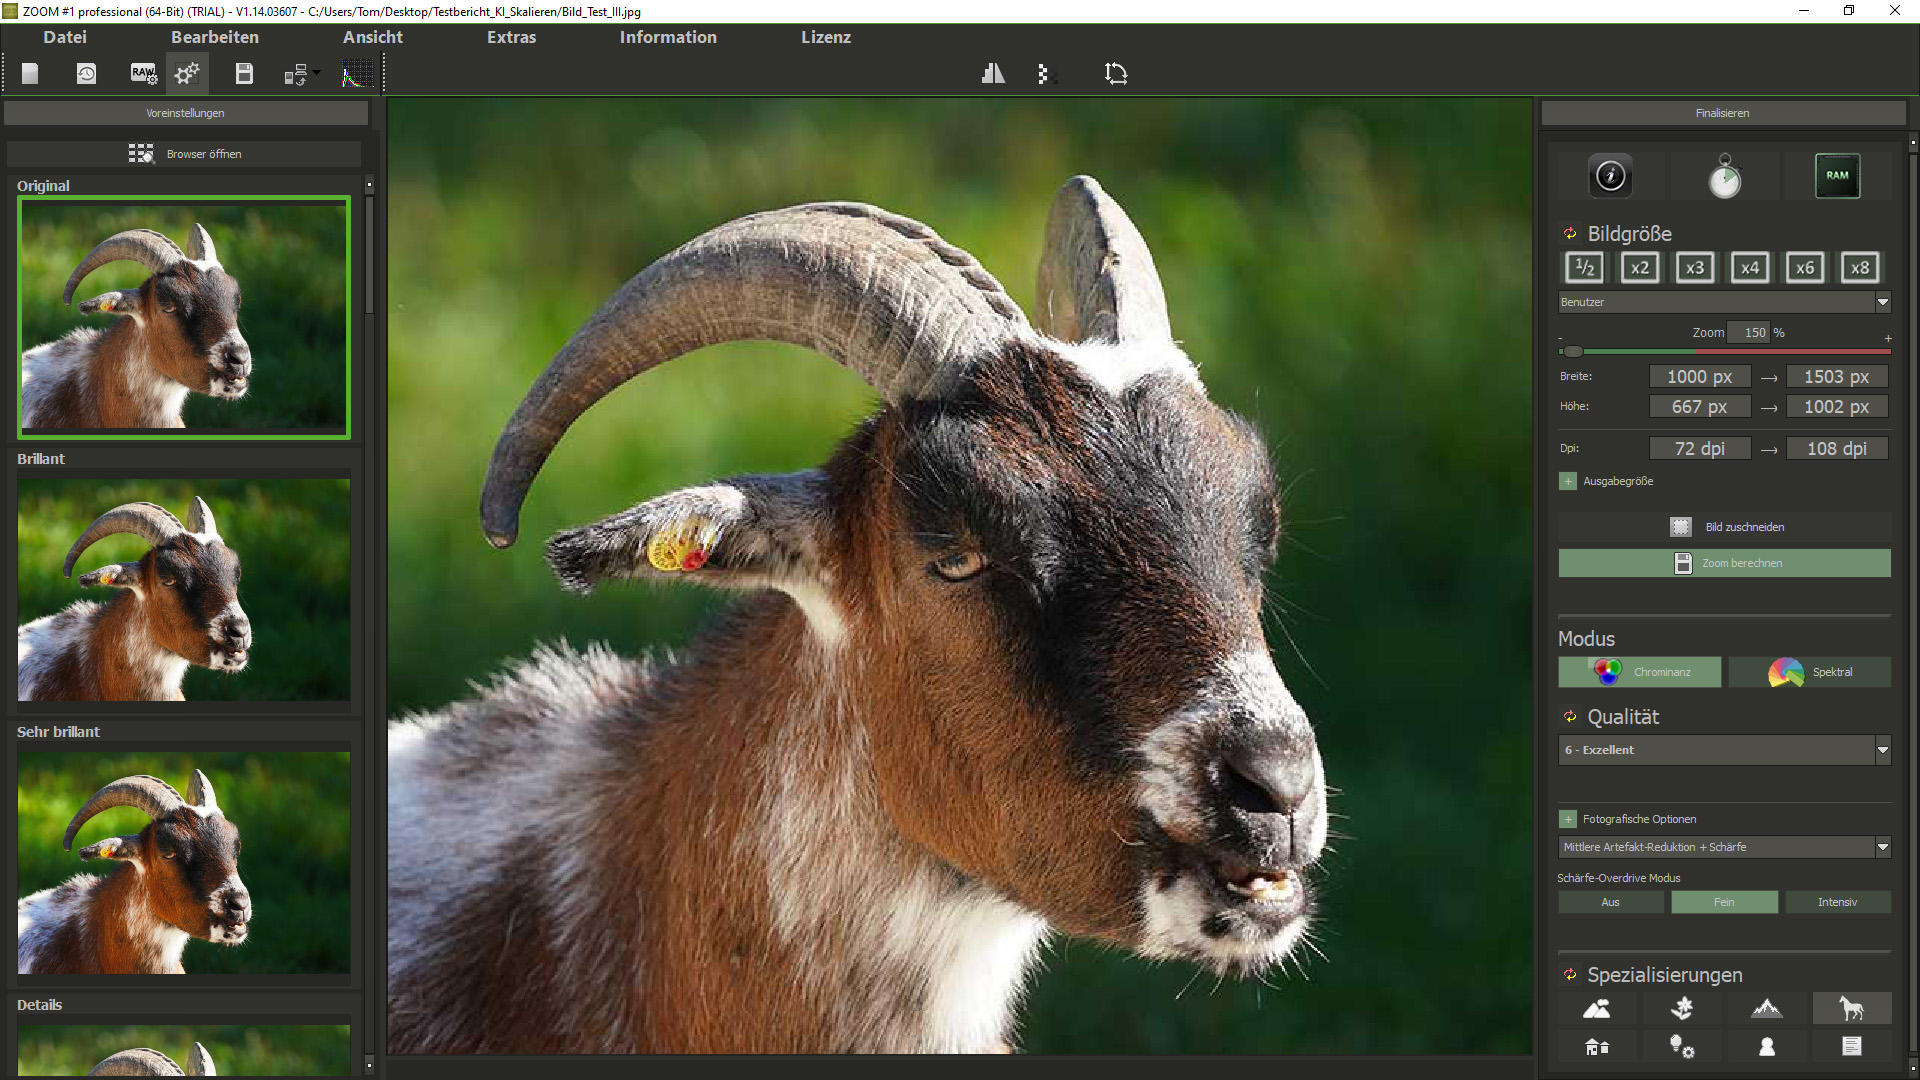Screen dimensions: 1920x1080
Task: Click the RAM chip icon
Action: [1837, 176]
